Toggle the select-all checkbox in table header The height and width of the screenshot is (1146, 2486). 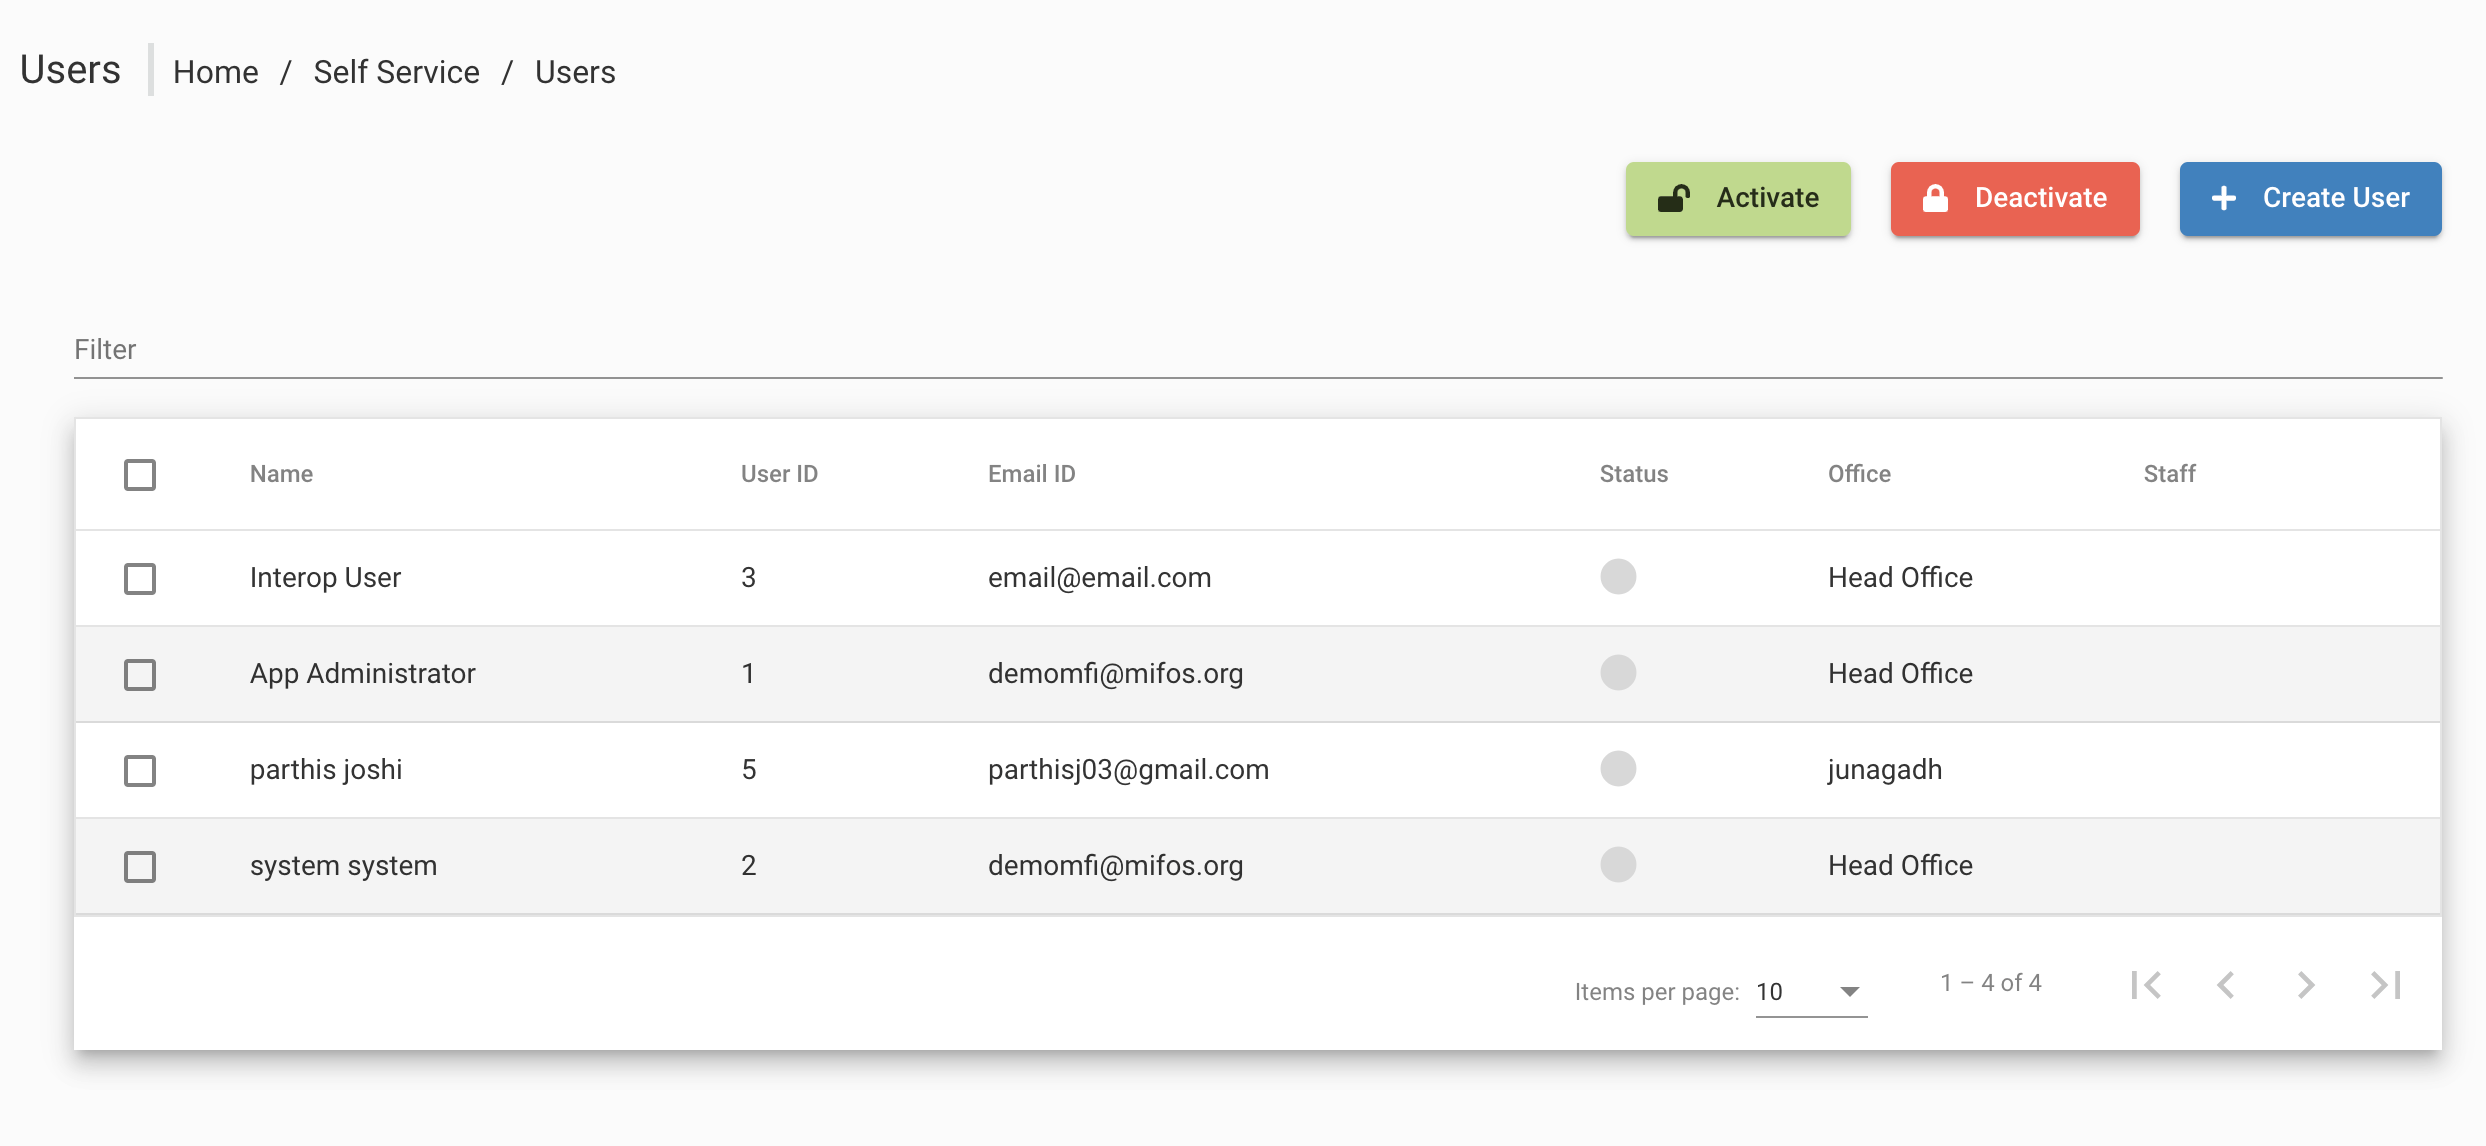click(140, 475)
